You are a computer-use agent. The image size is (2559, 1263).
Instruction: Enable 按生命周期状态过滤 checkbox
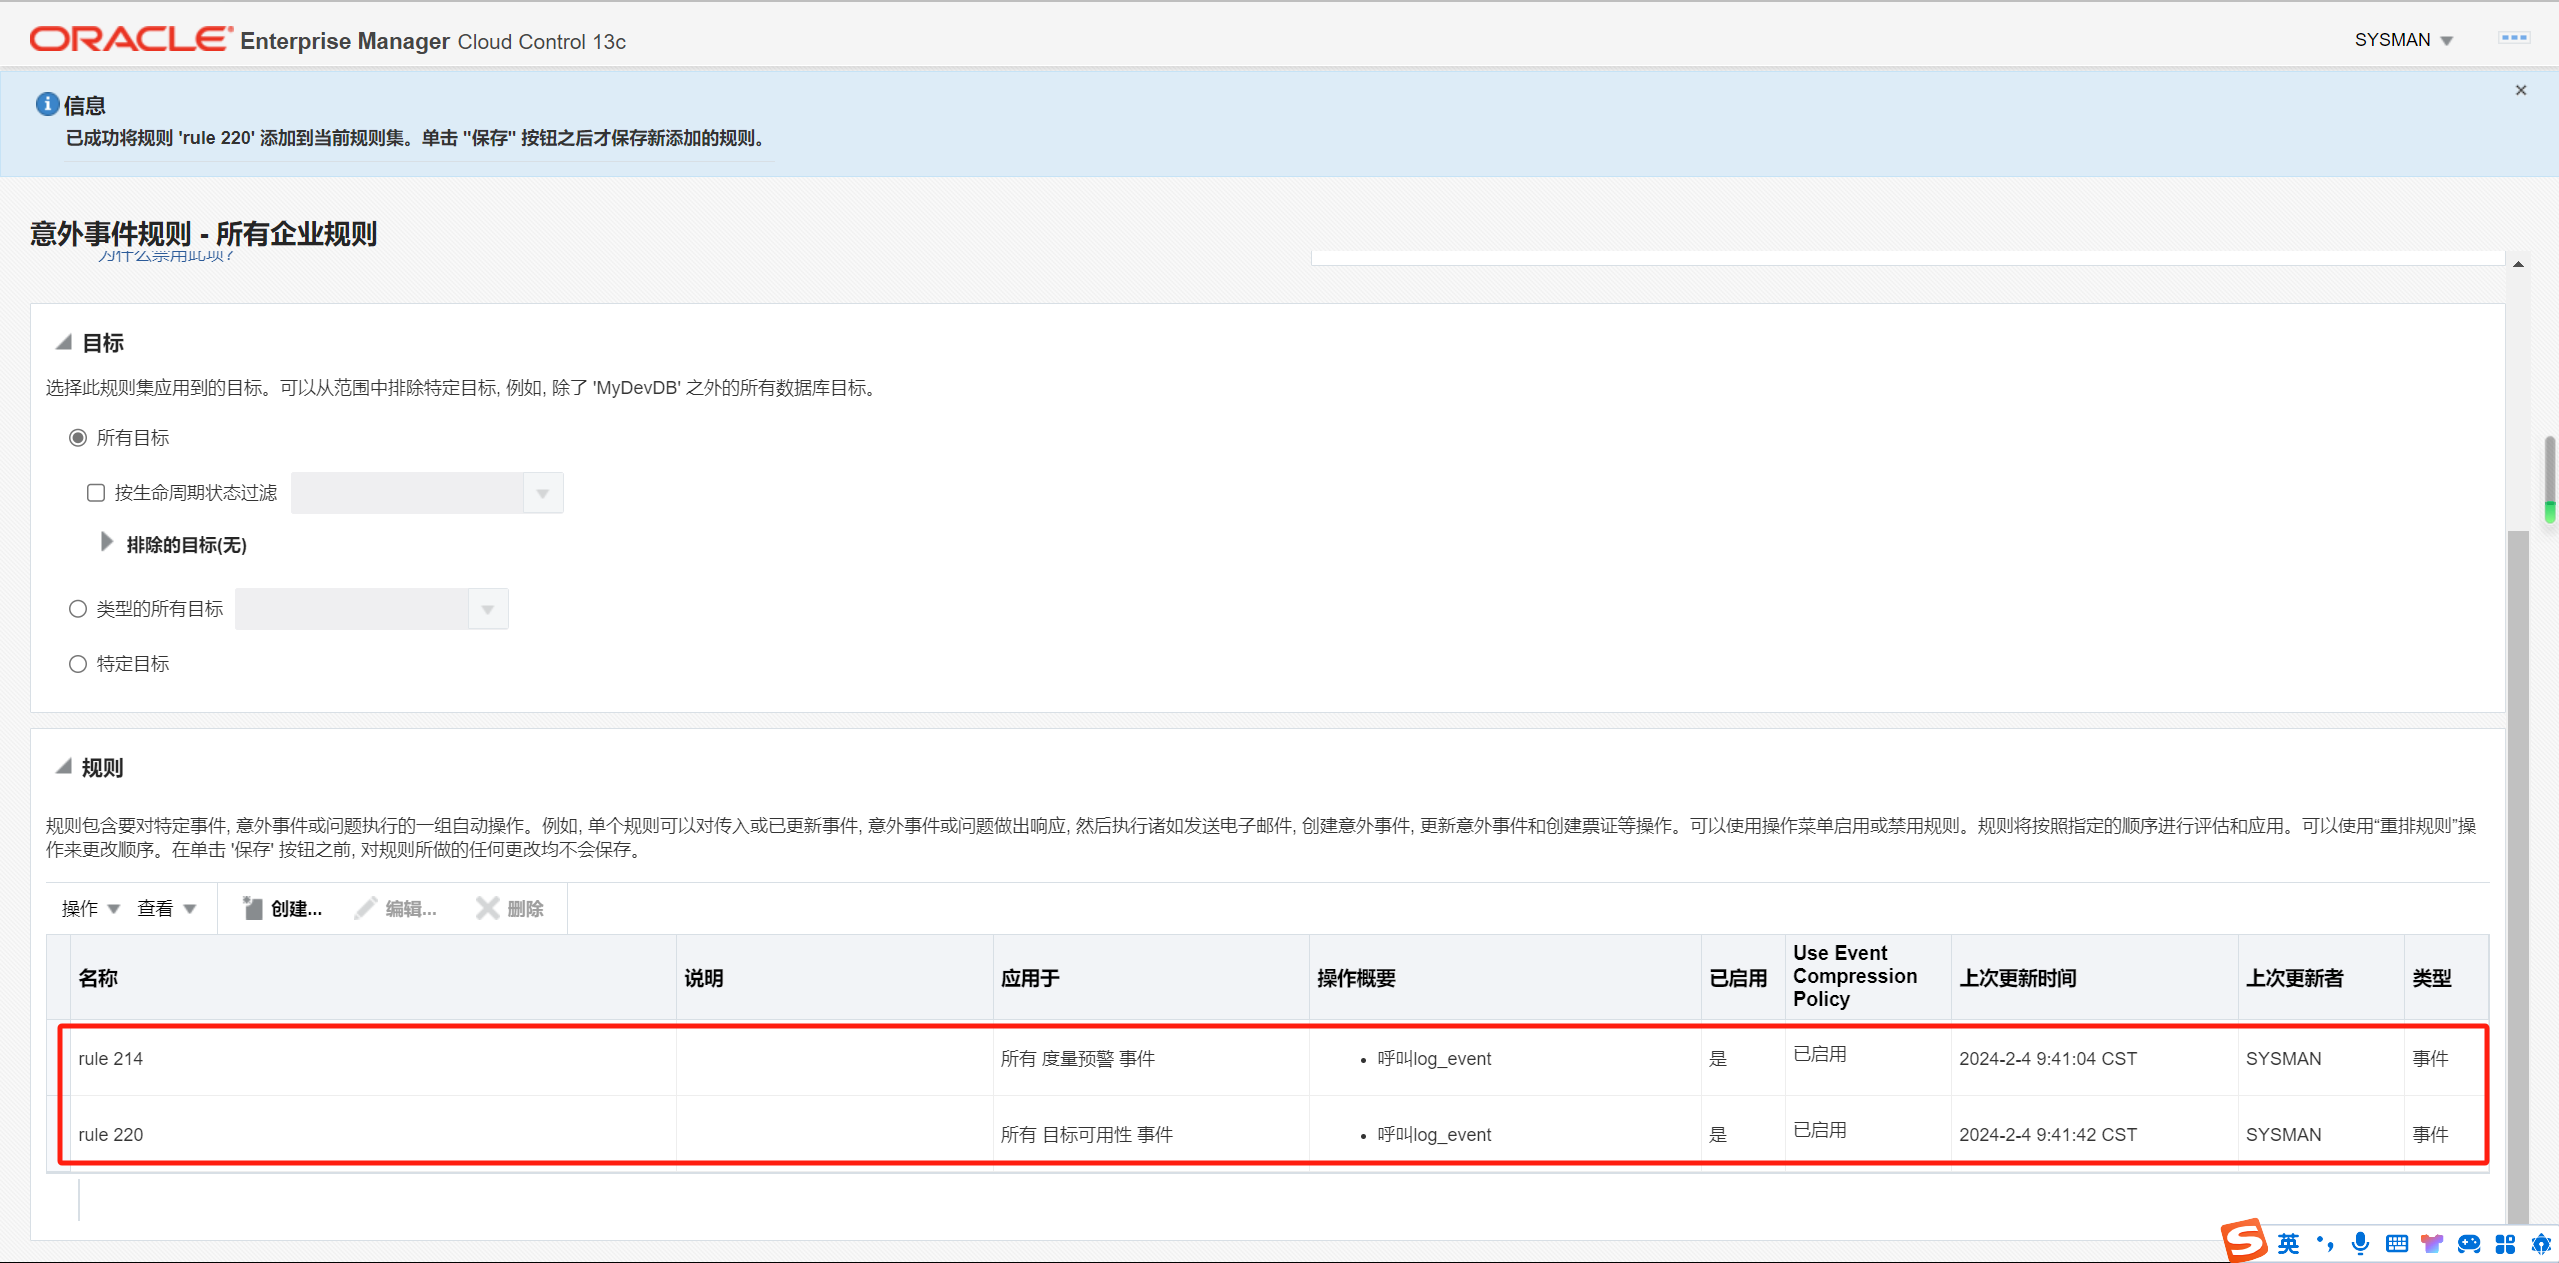click(x=96, y=493)
